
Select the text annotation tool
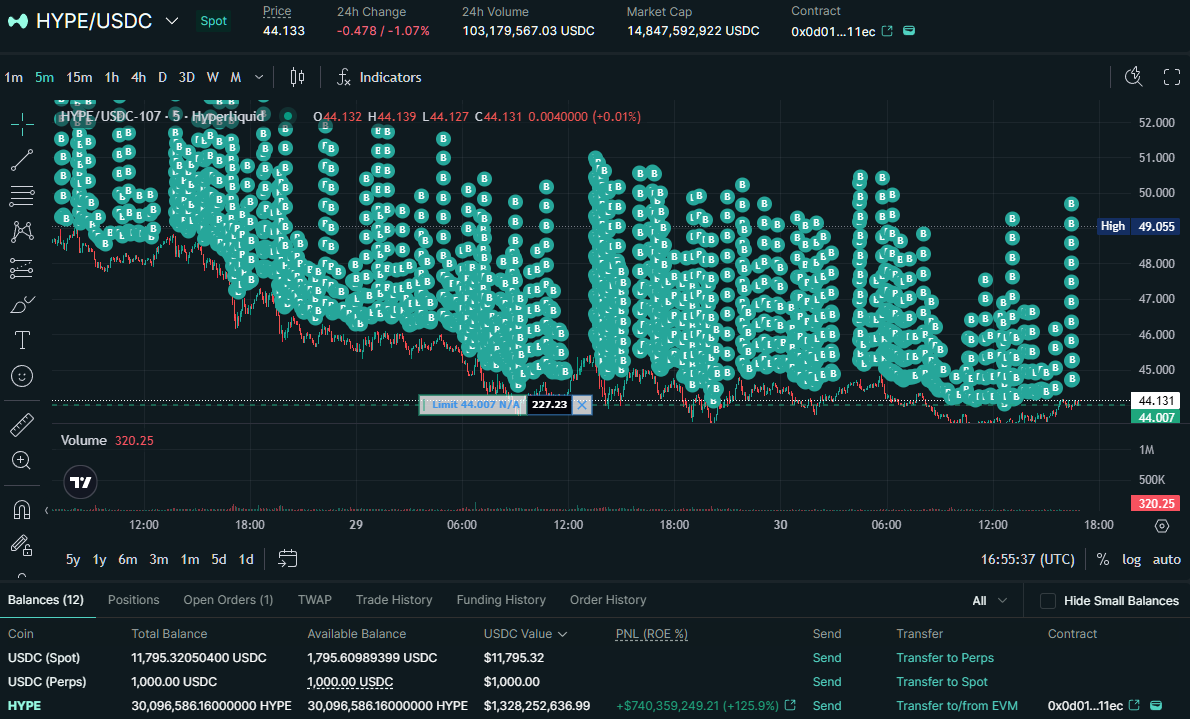22,340
